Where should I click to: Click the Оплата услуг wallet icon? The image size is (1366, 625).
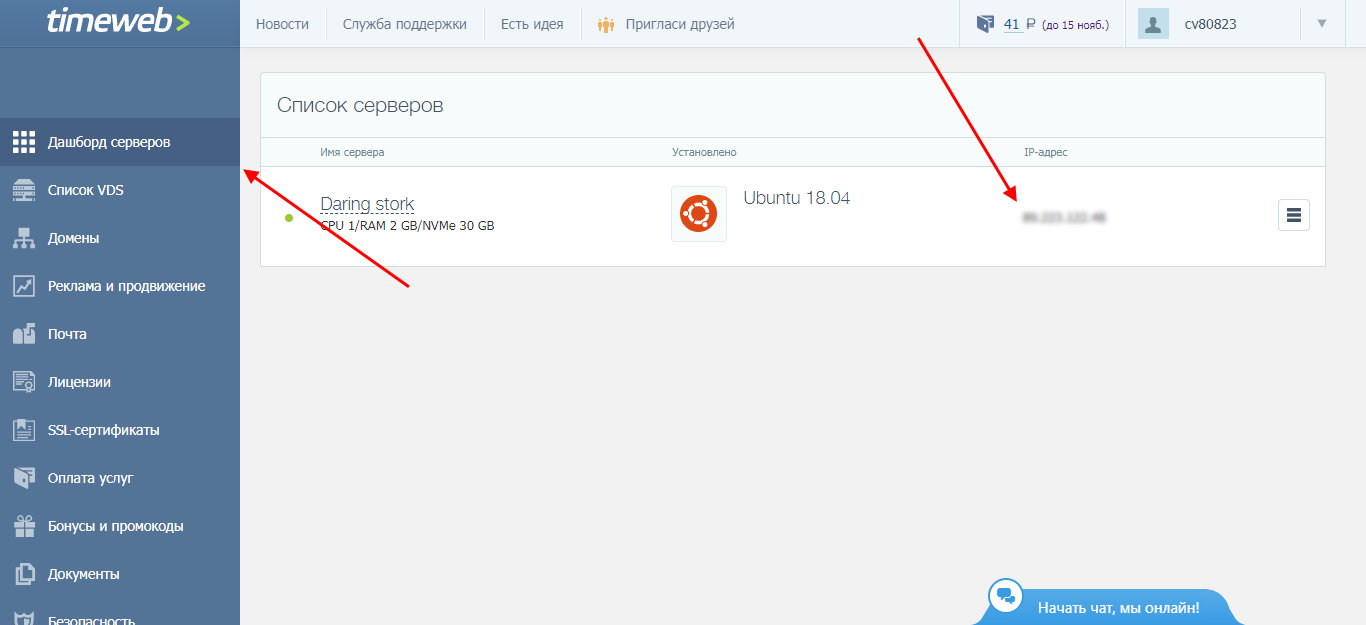pyautogui.click(x=24, y=478)
